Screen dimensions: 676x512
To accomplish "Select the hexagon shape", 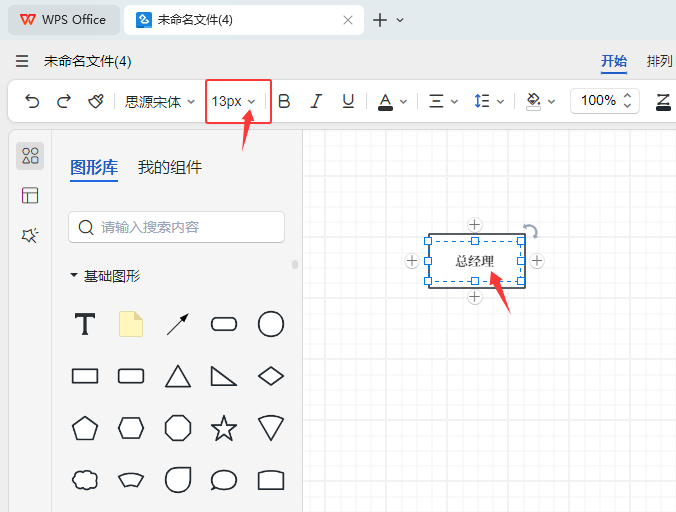I will (131, 428).
